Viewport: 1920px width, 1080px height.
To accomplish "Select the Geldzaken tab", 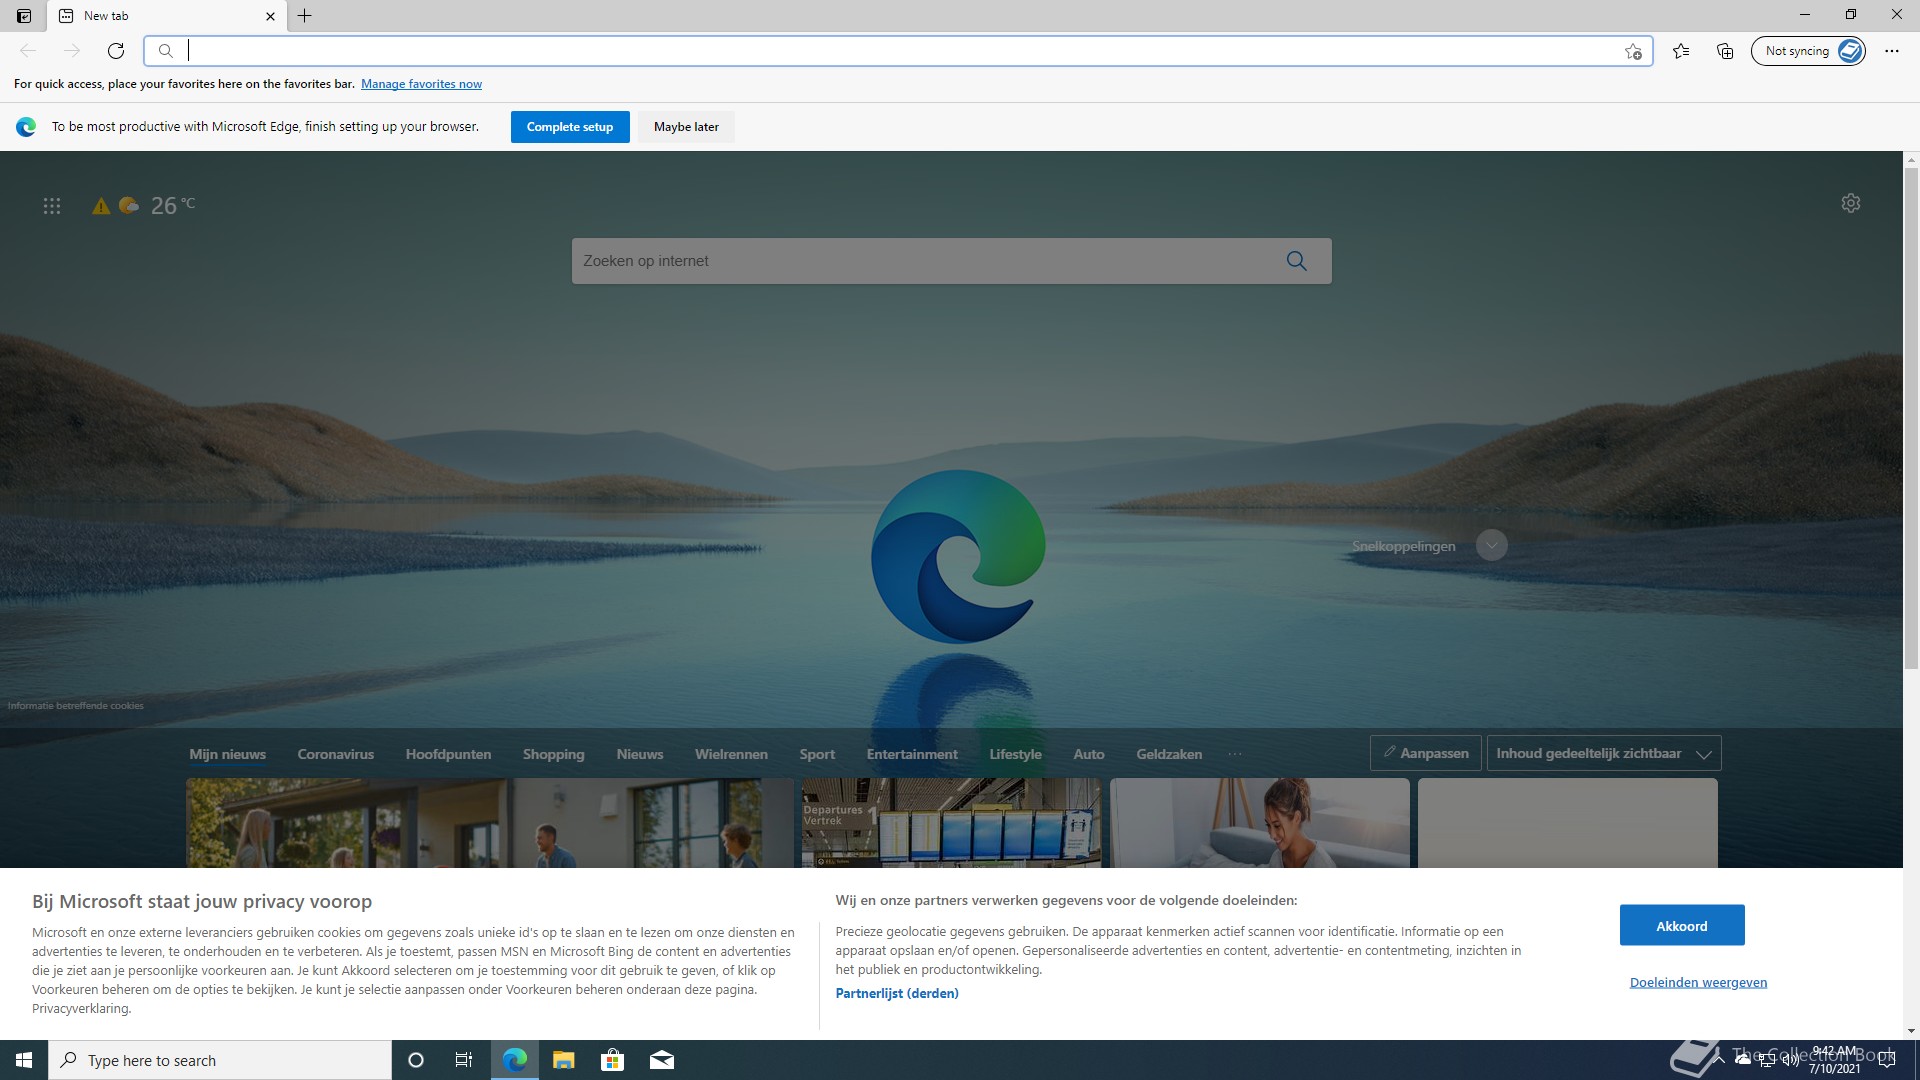I will [1169, 754].
